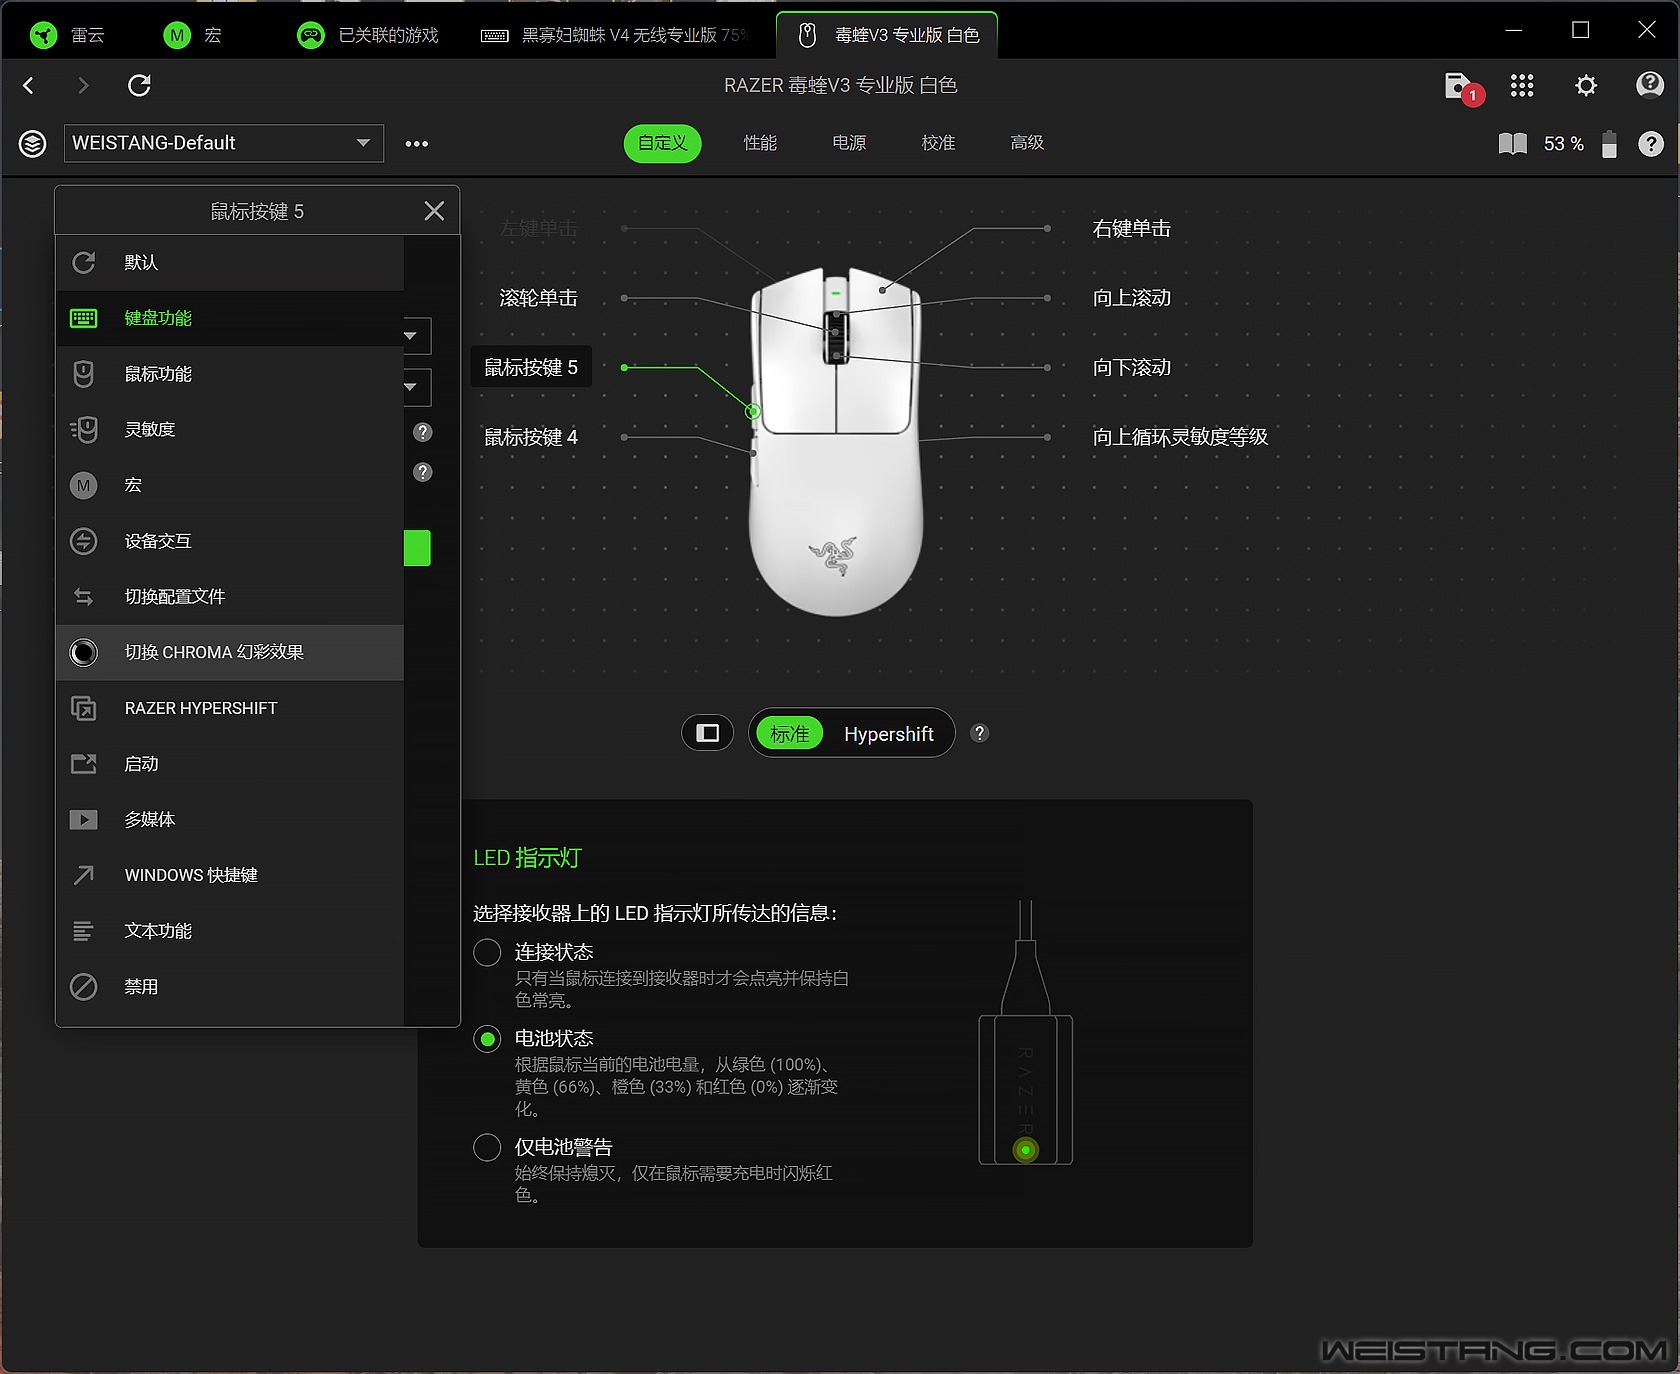This screenshot has height=1374, width=1680.
Task: Open the help icon beside the battery icon
Action: [1651, 144]
